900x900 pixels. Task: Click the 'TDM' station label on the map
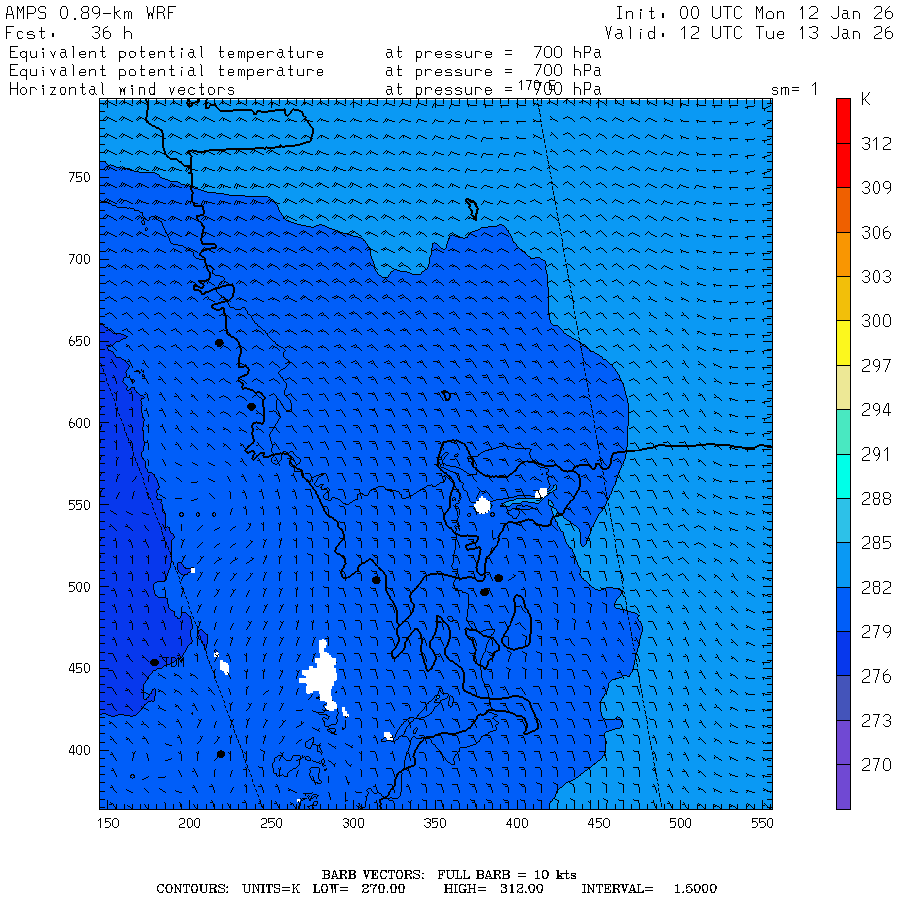174,662
